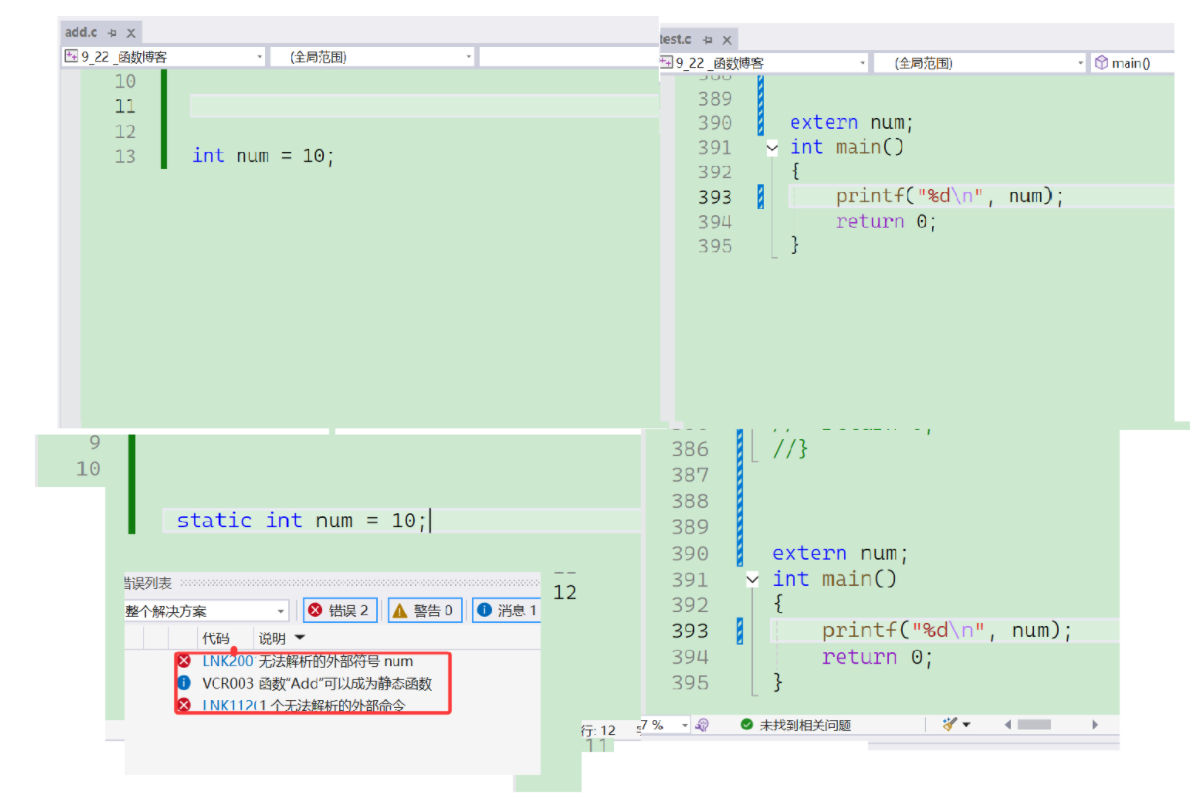Viewport: 1197px width, 797px height.
Task: Pin the add.c editor tab
Action: tap(112, 33)
